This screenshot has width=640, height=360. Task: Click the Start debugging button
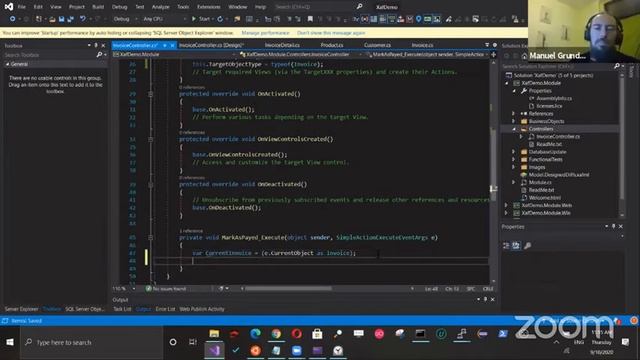pyautogui.click(x=200, y=19)
